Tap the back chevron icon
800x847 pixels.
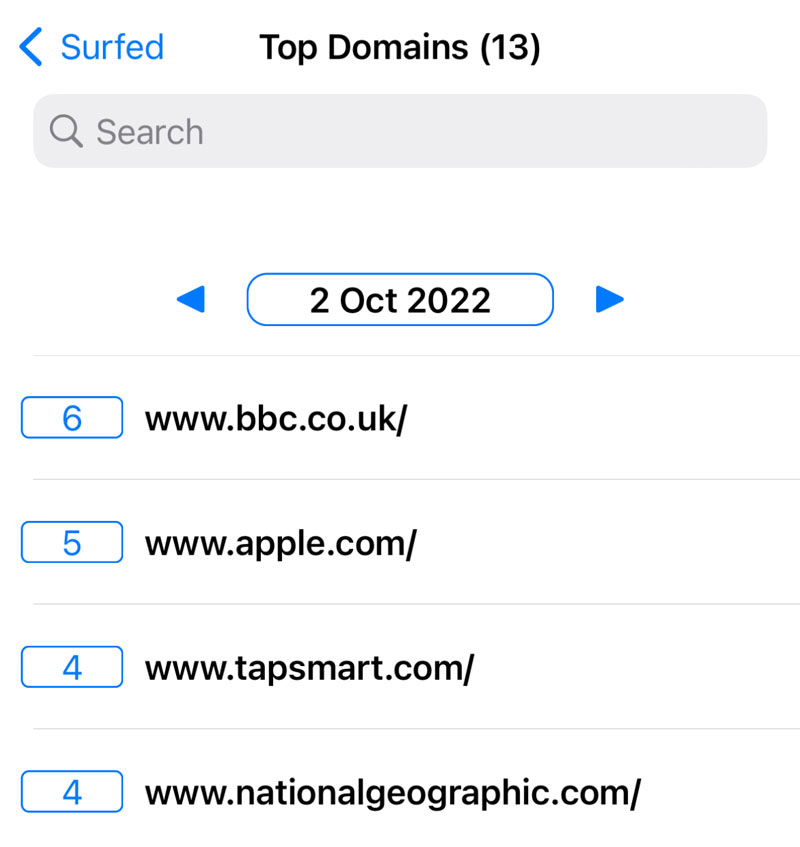pos(30,47)
